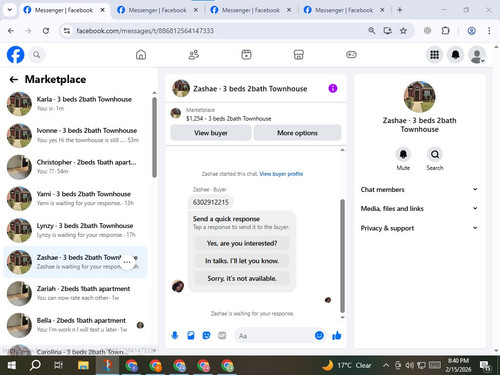Open the Windows notification center icon
Image resolution: width=500 pixels, height=375 pixels.
click(x=485, y=365)
